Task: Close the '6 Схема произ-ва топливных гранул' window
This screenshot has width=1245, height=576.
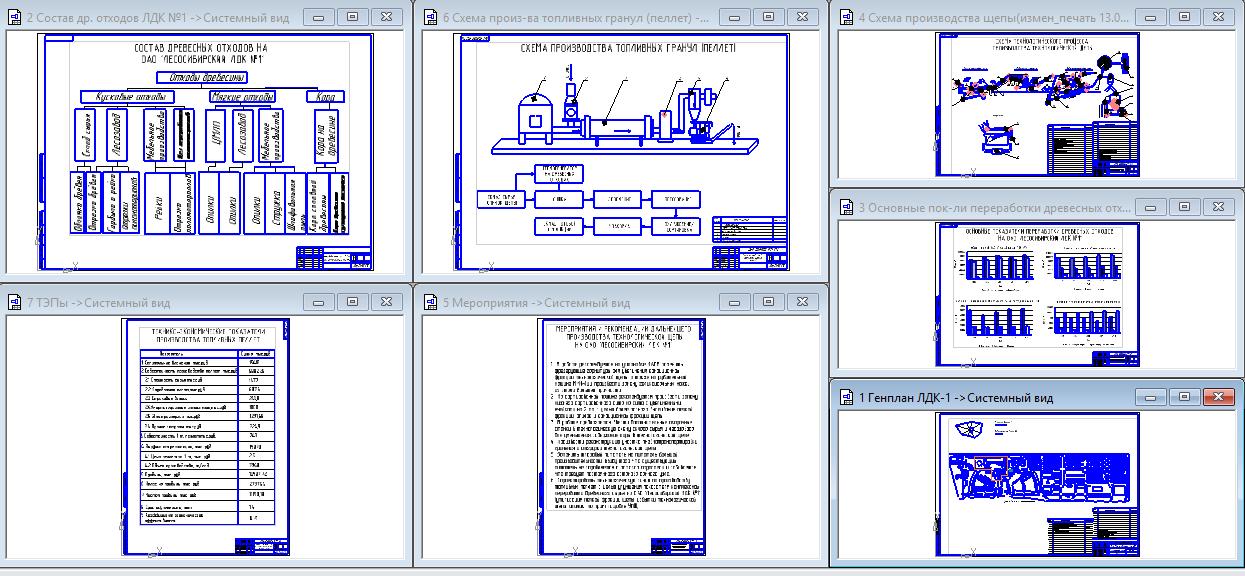Action: tap(802, 17)
